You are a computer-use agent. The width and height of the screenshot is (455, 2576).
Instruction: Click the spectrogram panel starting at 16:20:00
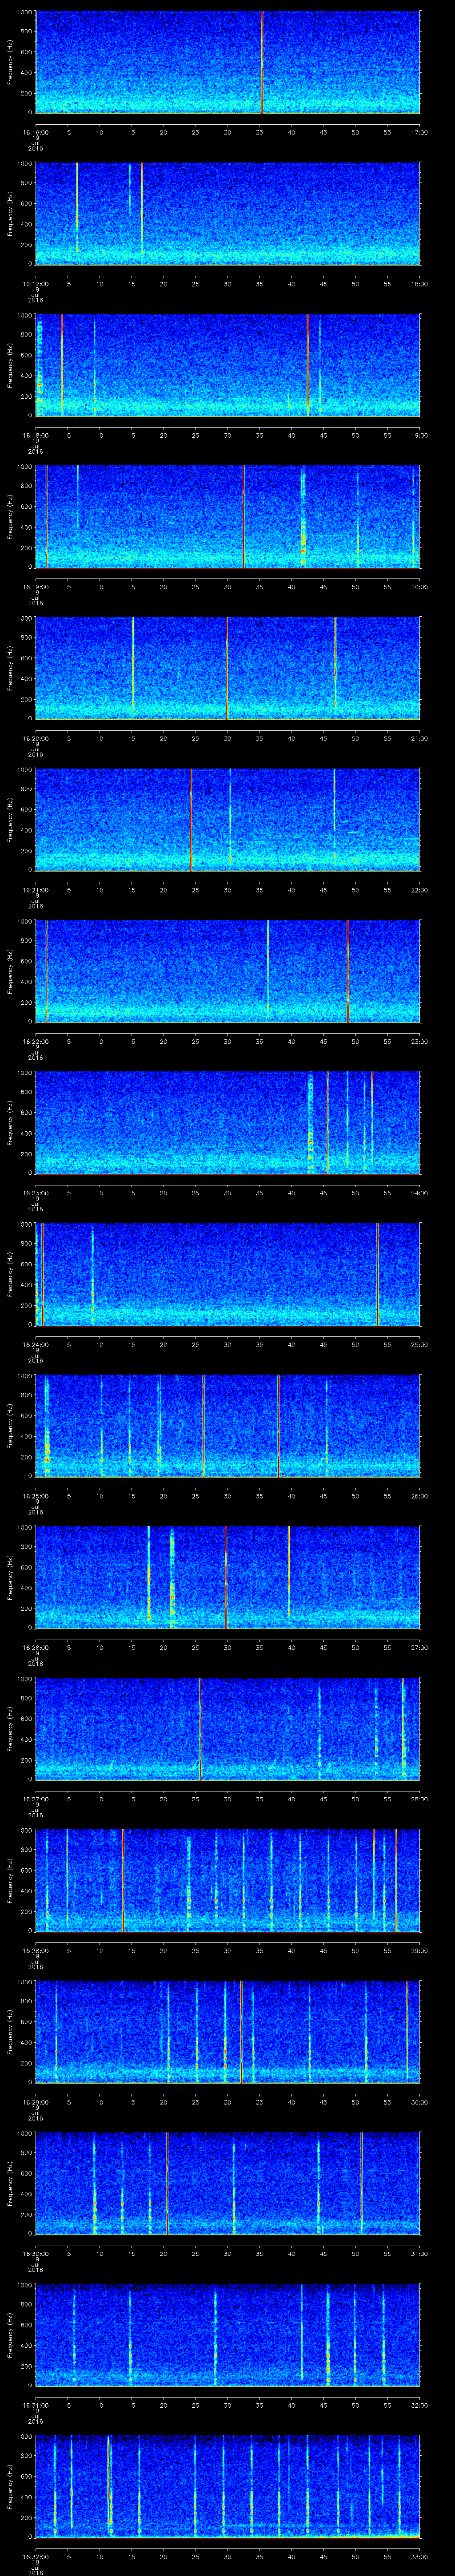(228, 668)
